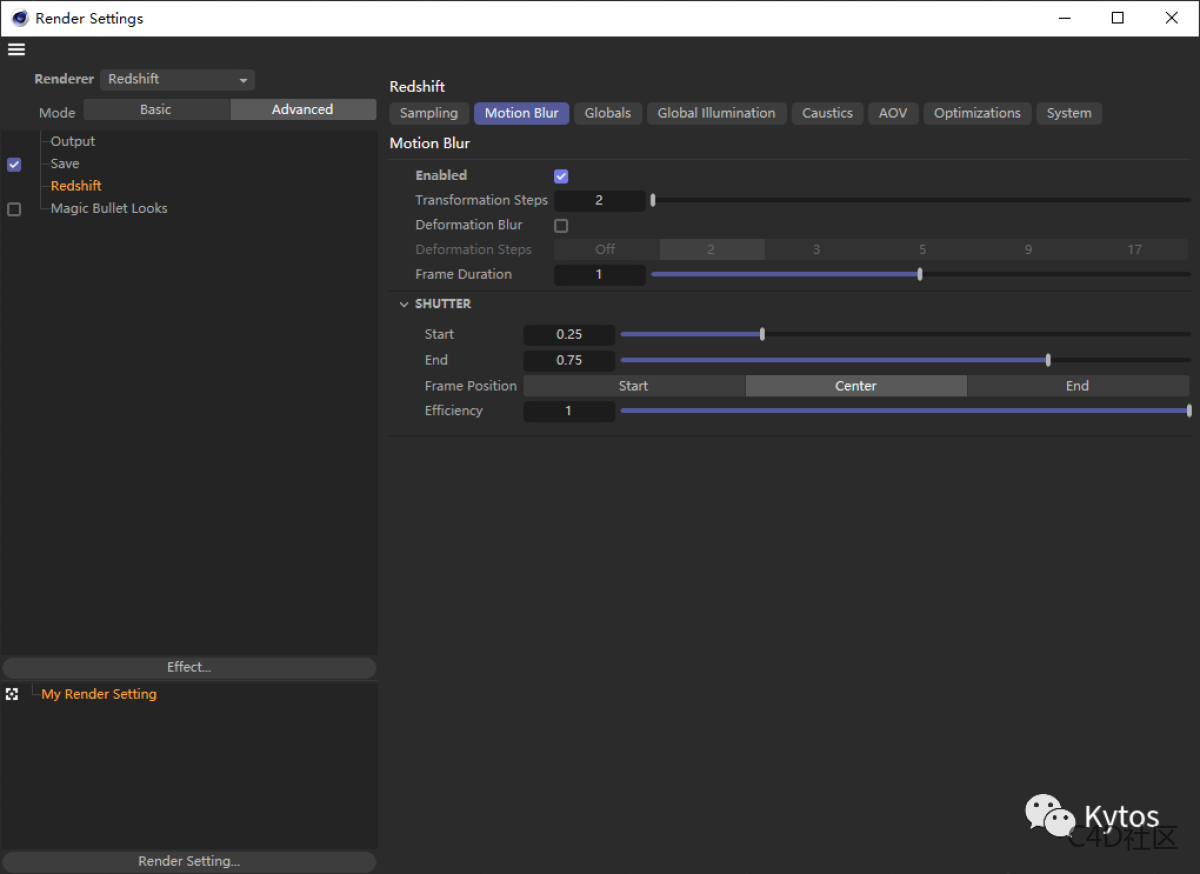
Task: Click the marker icon beside My Render Setting
Action: pos(12,693)
